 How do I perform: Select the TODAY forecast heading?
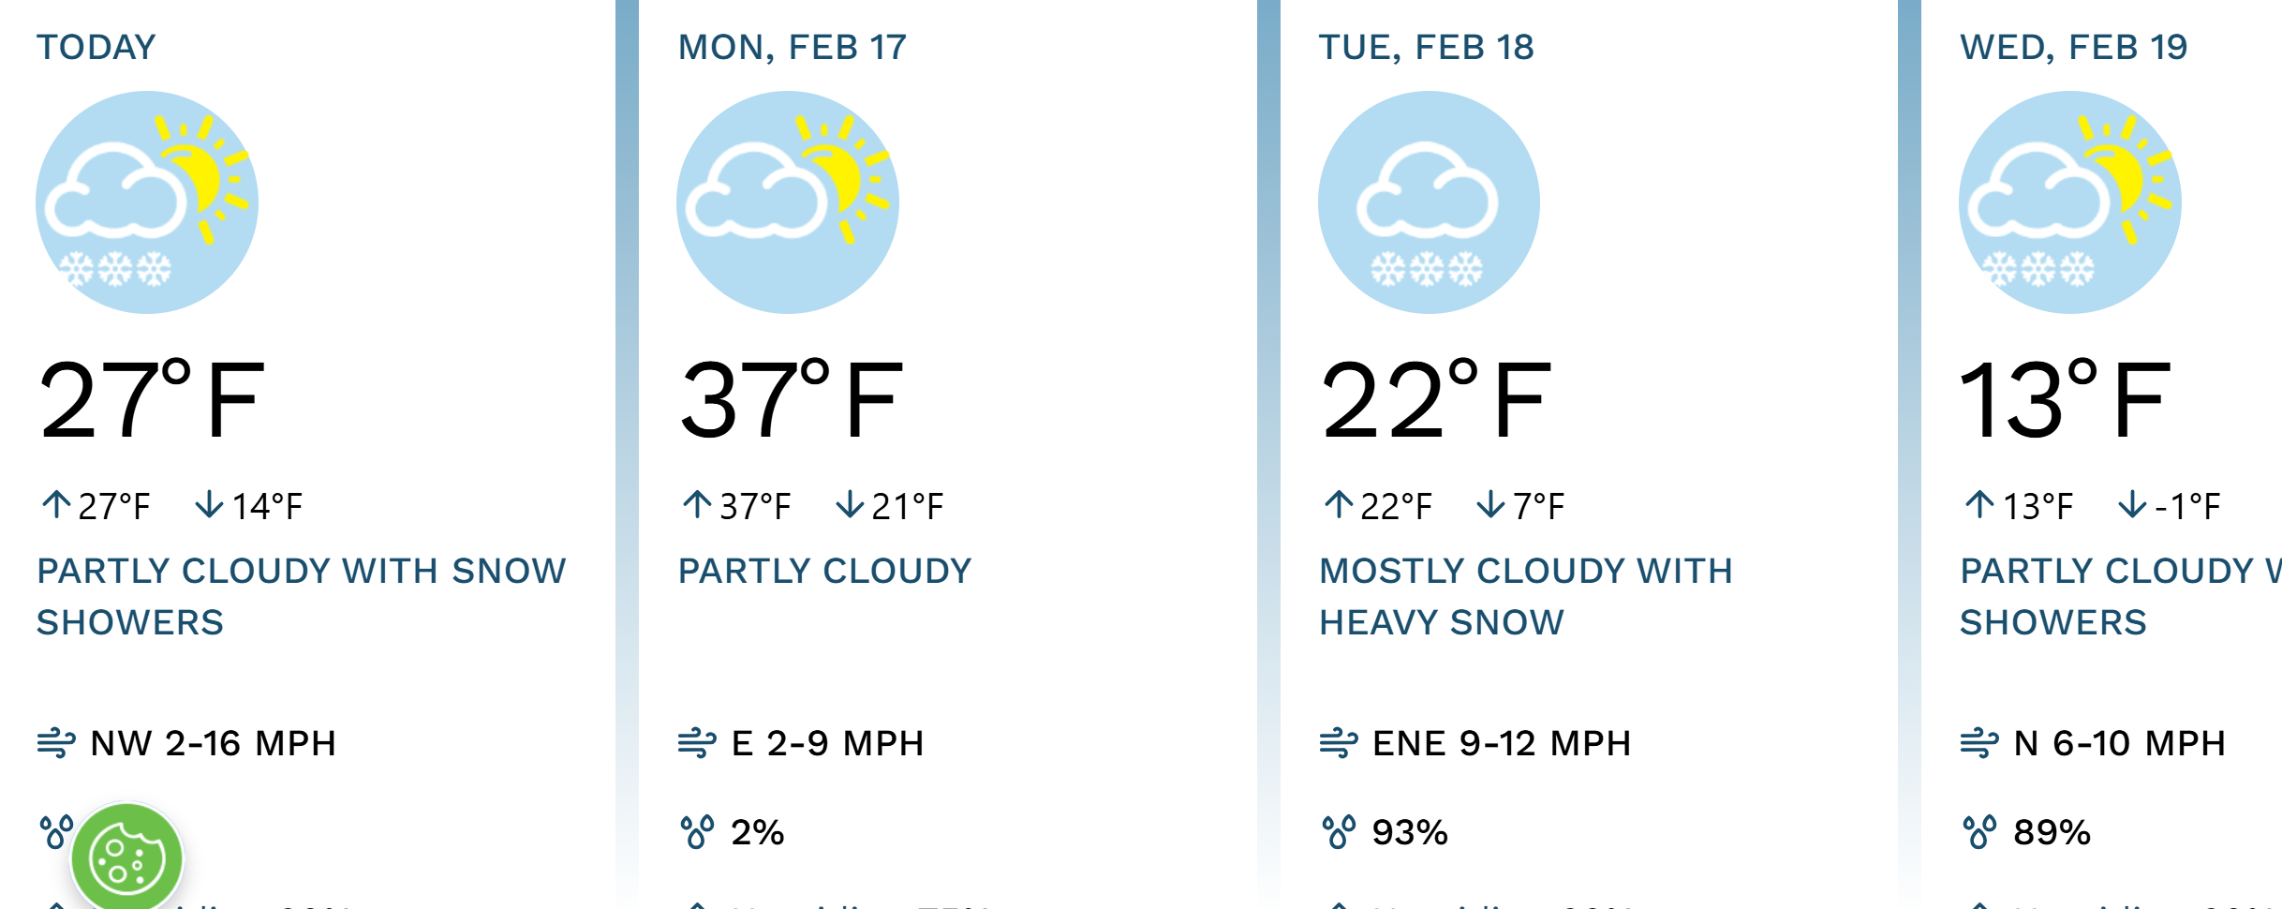[96, 47]
